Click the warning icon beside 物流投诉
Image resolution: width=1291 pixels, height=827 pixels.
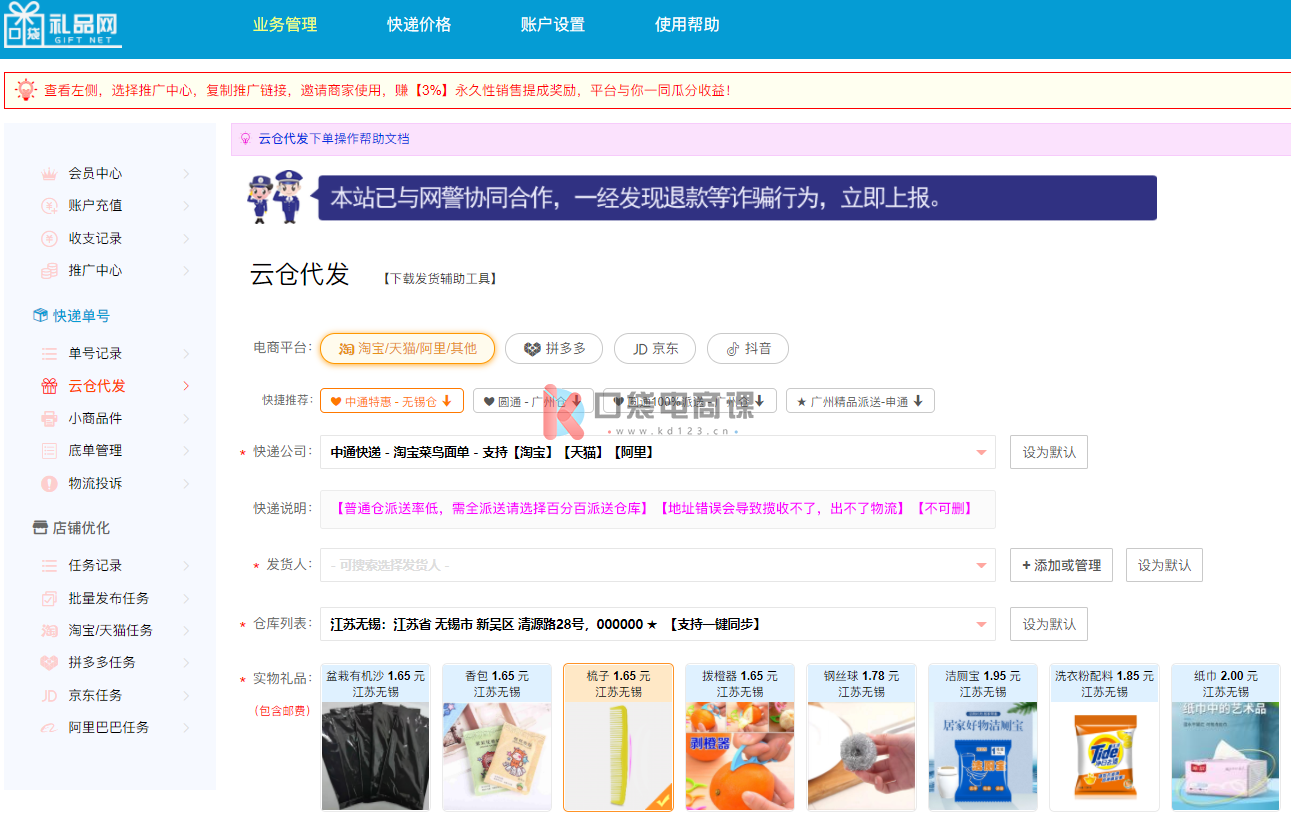click(49, 484)
